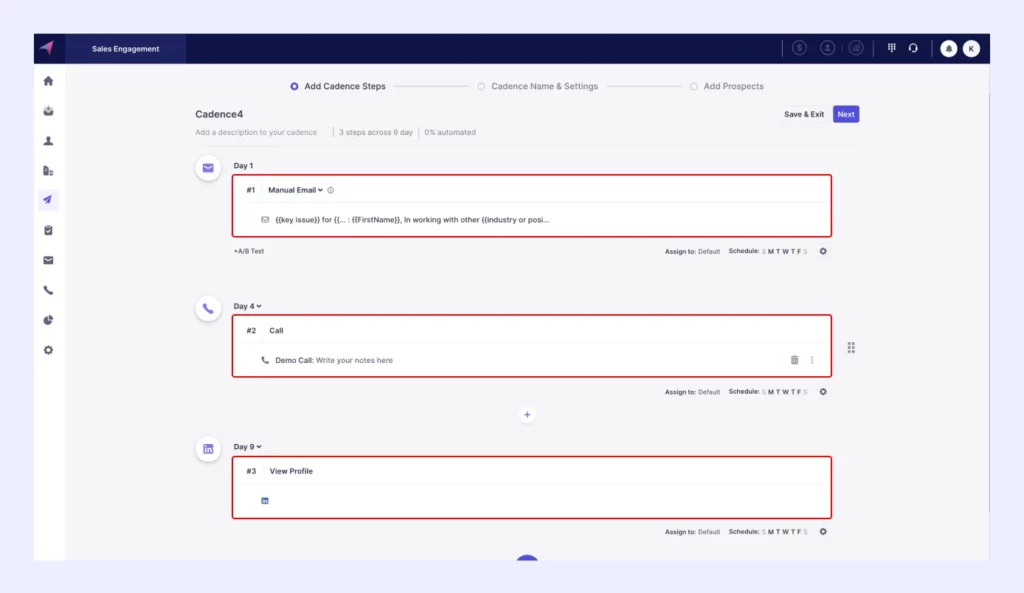
Task: Open the Home icon in sidebar
Action: tap(48, 81)
